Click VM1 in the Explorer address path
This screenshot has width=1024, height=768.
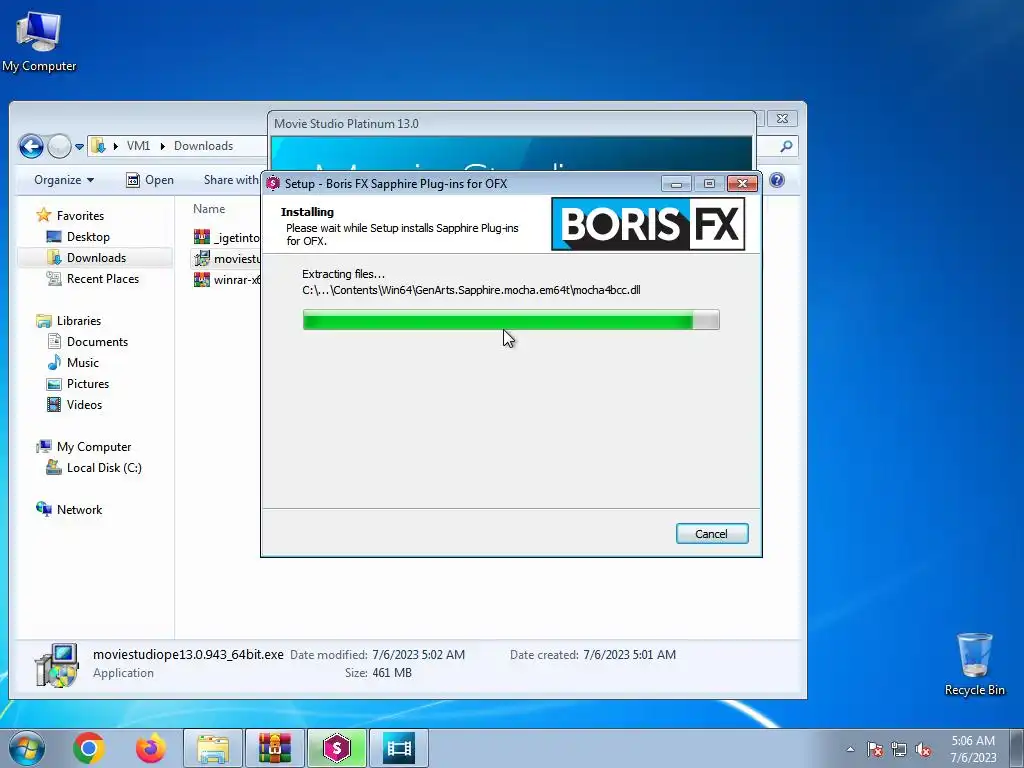(138, 146)
